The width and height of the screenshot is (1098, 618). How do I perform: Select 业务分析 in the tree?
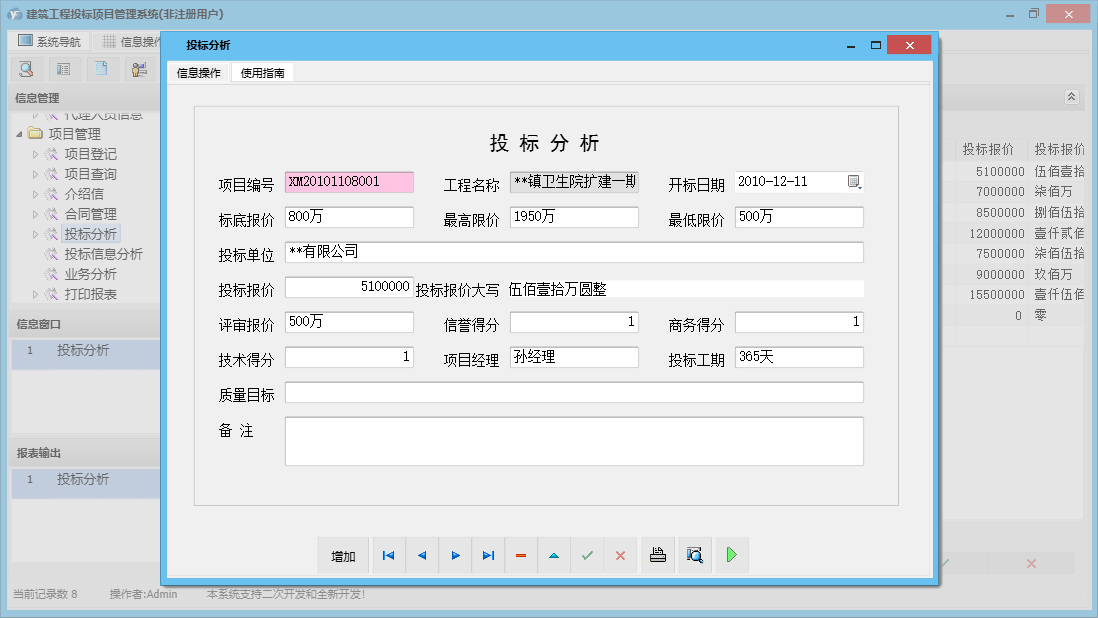pos(90,274)
